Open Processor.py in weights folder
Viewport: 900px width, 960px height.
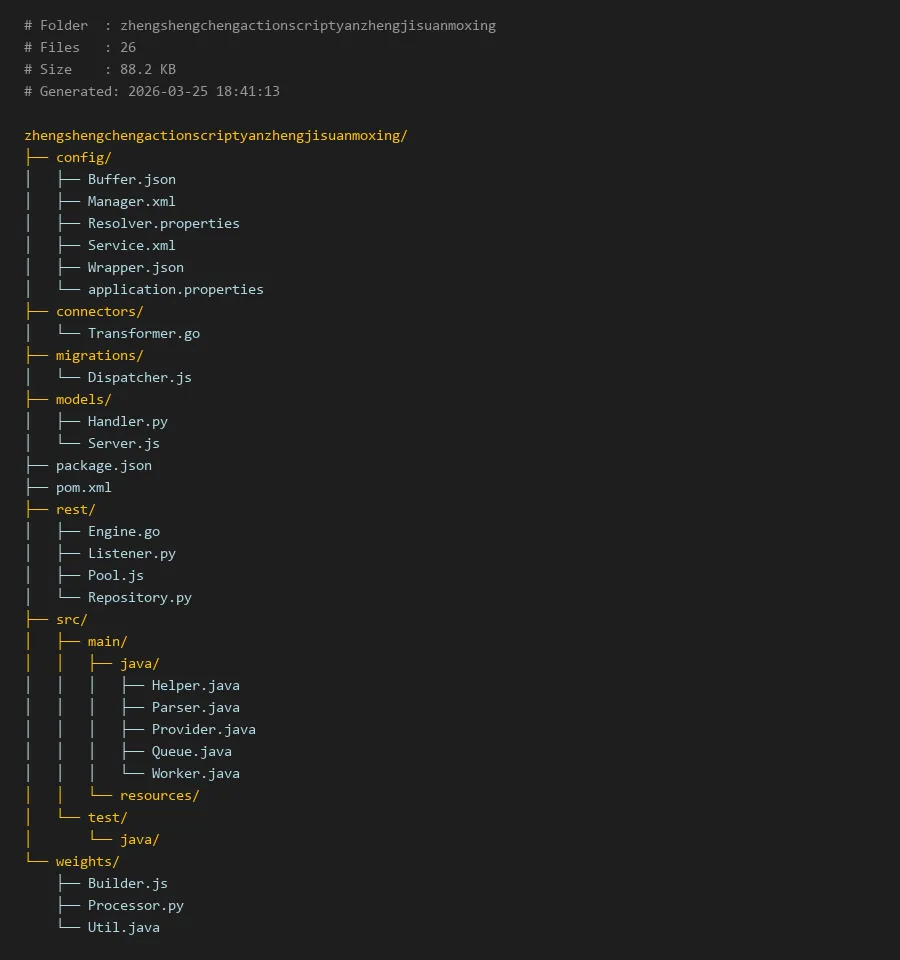tap(135, 905)
